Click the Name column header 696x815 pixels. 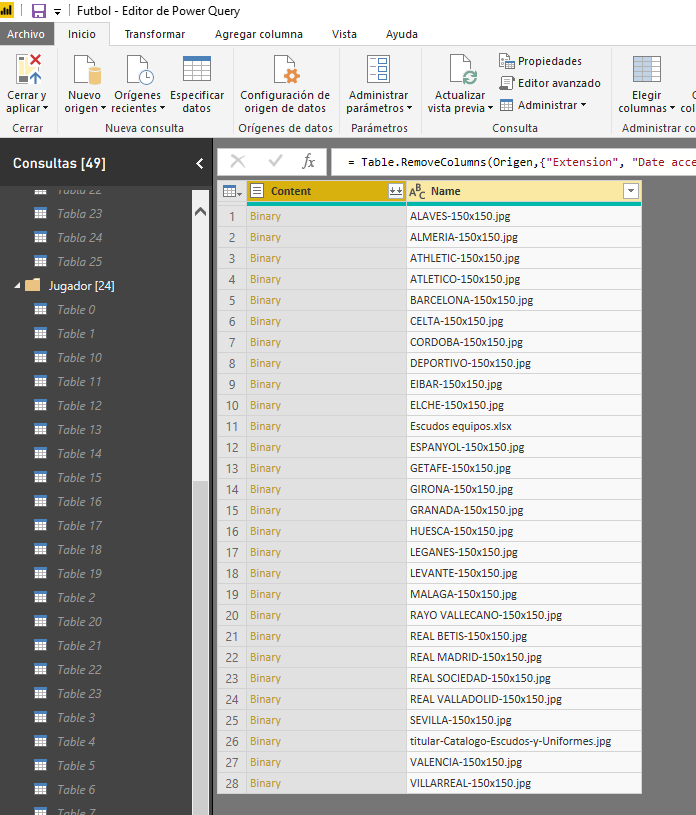523,191
